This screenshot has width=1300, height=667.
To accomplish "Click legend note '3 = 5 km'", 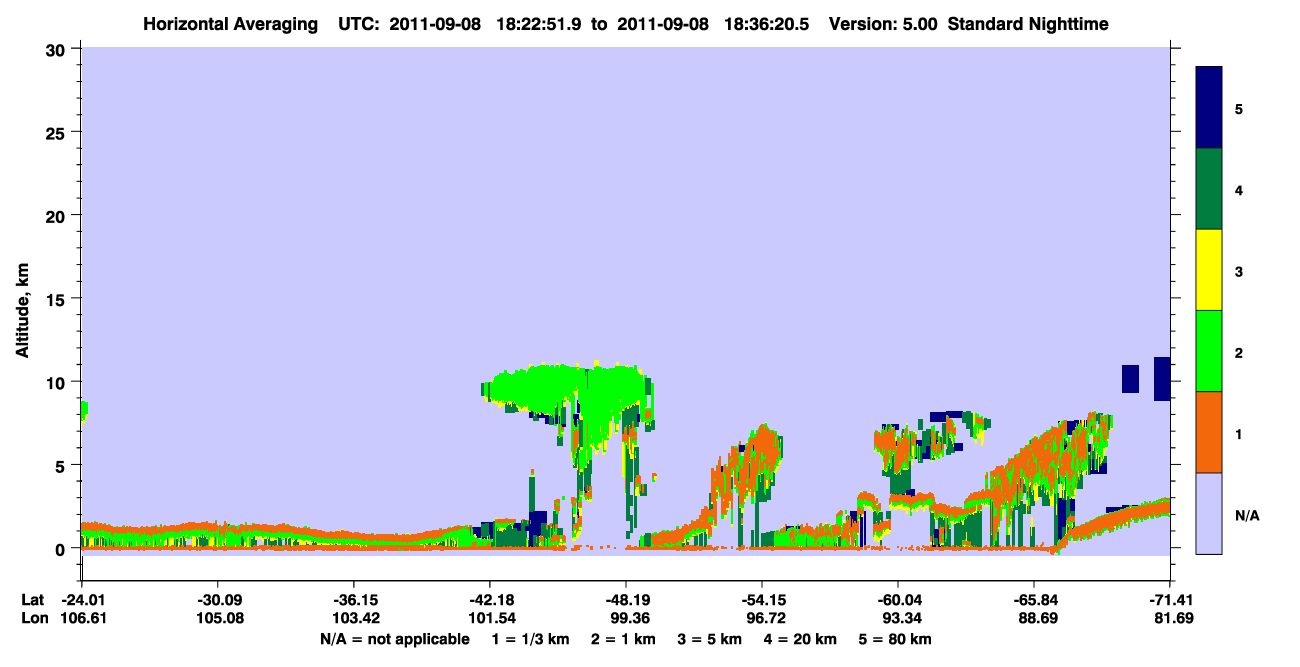I will point(708,639).
